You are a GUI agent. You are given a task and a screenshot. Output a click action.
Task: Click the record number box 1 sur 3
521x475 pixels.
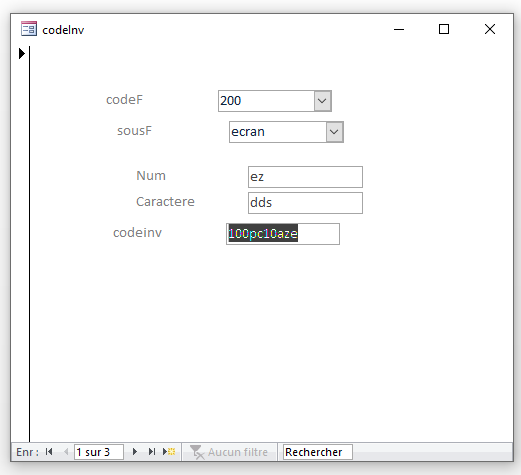click(99, 452)
